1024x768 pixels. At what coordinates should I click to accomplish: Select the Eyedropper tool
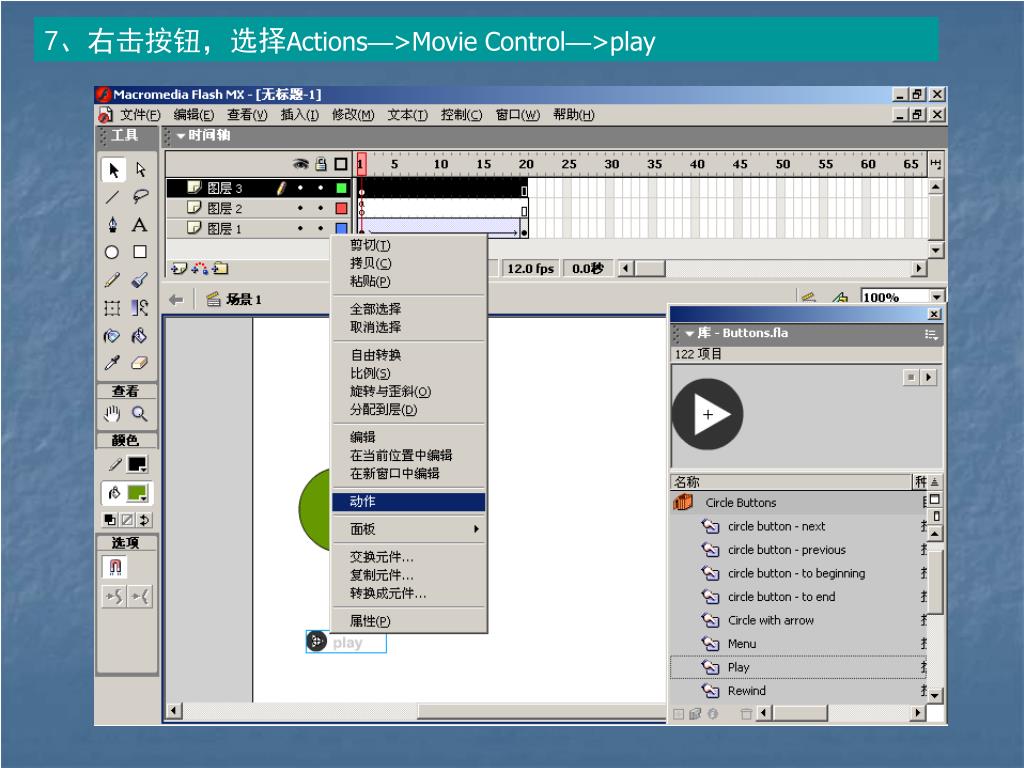[112, 363]
